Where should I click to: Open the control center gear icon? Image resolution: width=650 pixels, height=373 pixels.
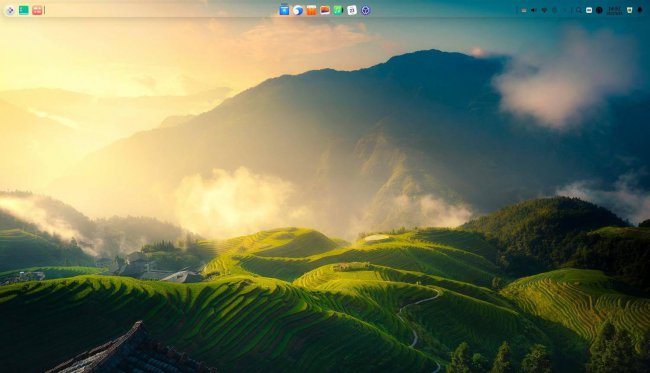366,10
